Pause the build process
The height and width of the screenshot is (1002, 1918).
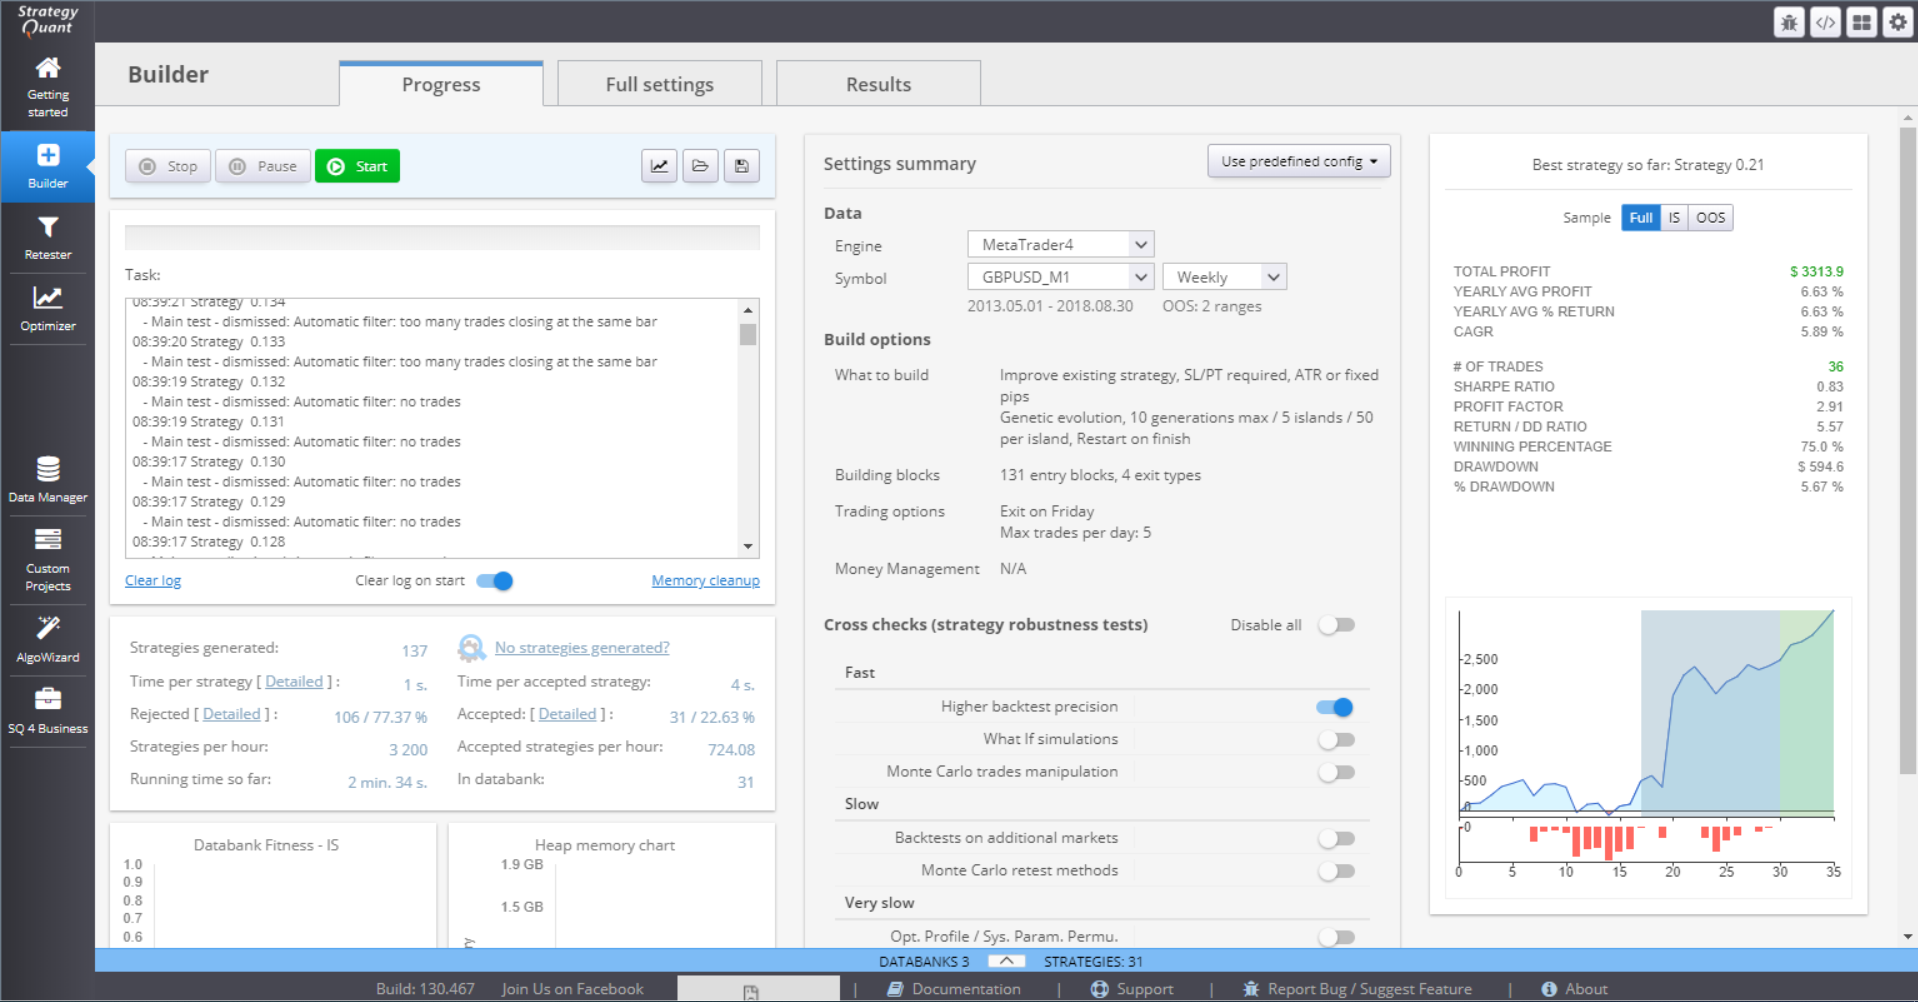pyautogui.click(x=263, y=166)
